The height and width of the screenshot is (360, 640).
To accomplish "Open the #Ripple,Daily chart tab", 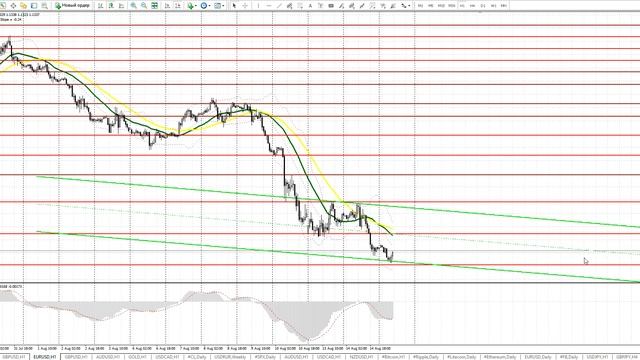I will click(x=426, y=357).
